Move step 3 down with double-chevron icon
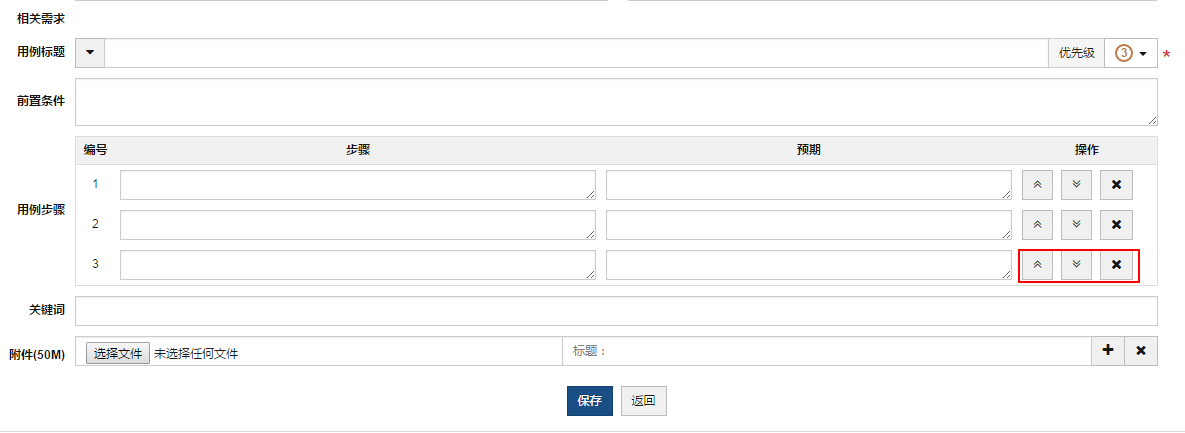Image resolution: width=1185 pixels, height=433 pixels. (x=1076, y=265)
